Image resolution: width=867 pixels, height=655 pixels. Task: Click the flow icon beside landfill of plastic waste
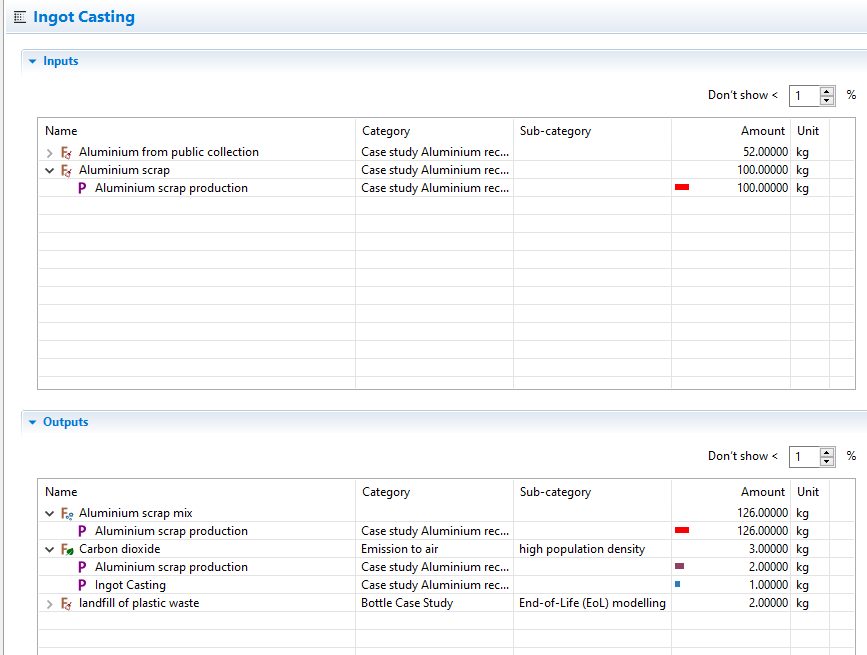(x=66, y=604)
